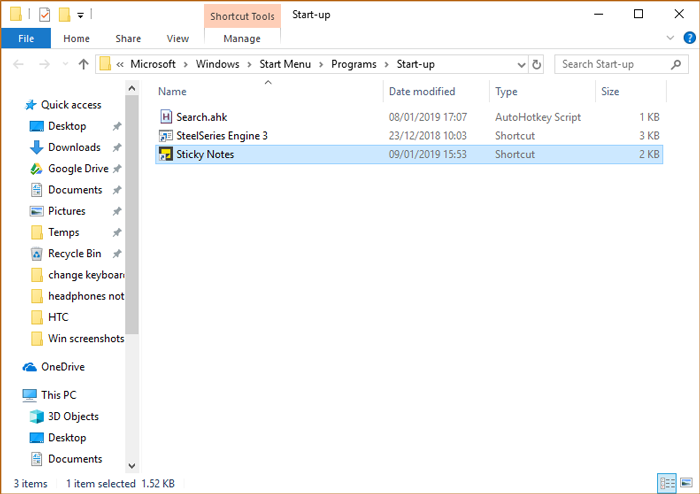Click the SteelSeries Engine 3 name
This screenshot has width=700, height=494.
tap(222, 136)
